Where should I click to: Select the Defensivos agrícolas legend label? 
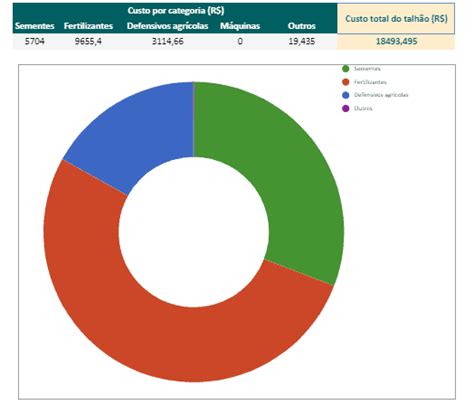[x=381, y=95]
